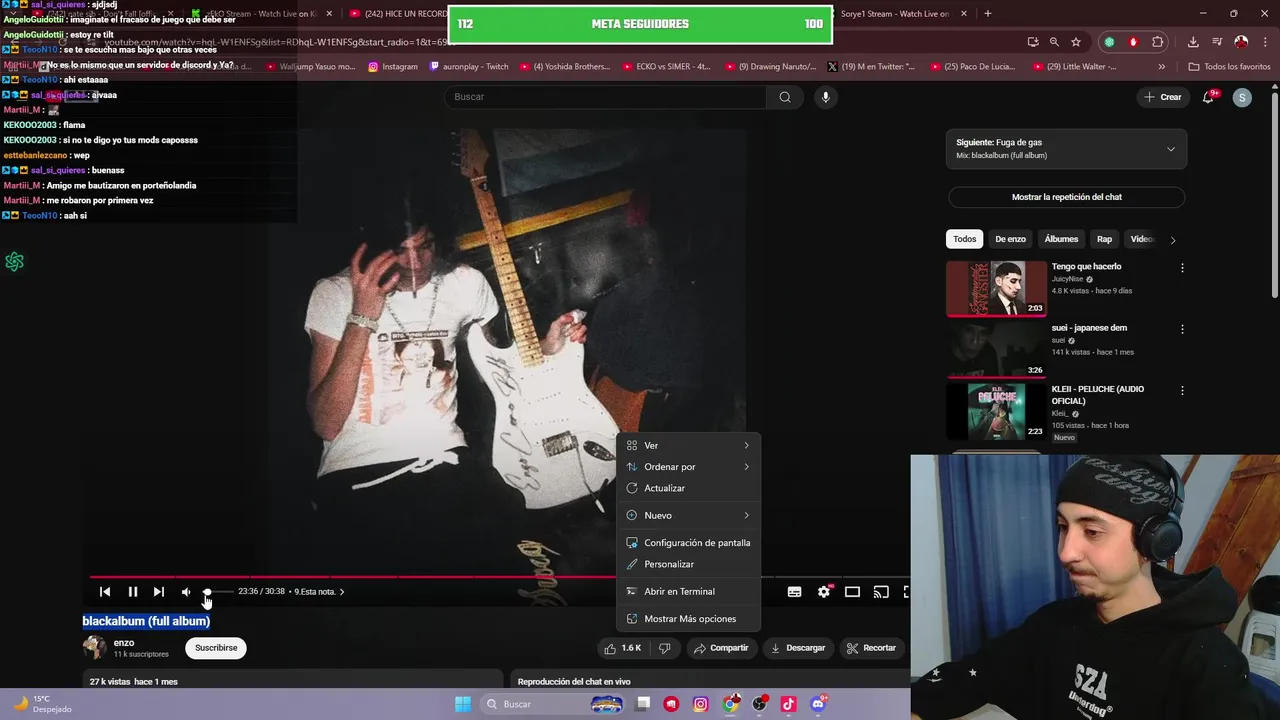Expand the 'Nuevo' context submenu
1280x720 pixels.
[688, 515]
